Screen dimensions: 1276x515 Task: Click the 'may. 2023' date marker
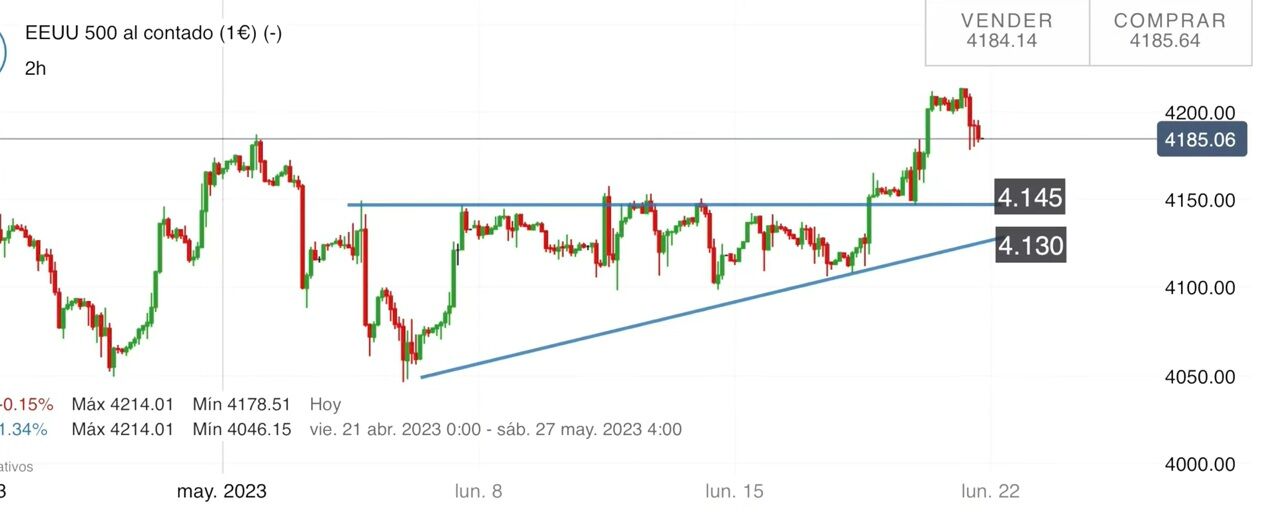click(222, 491)
